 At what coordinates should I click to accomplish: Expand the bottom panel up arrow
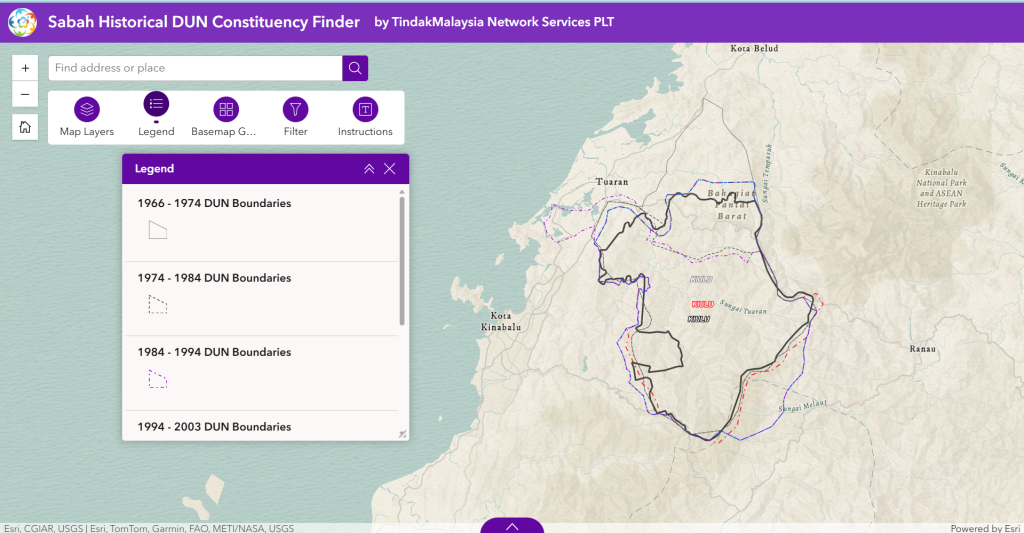(512, 525)
